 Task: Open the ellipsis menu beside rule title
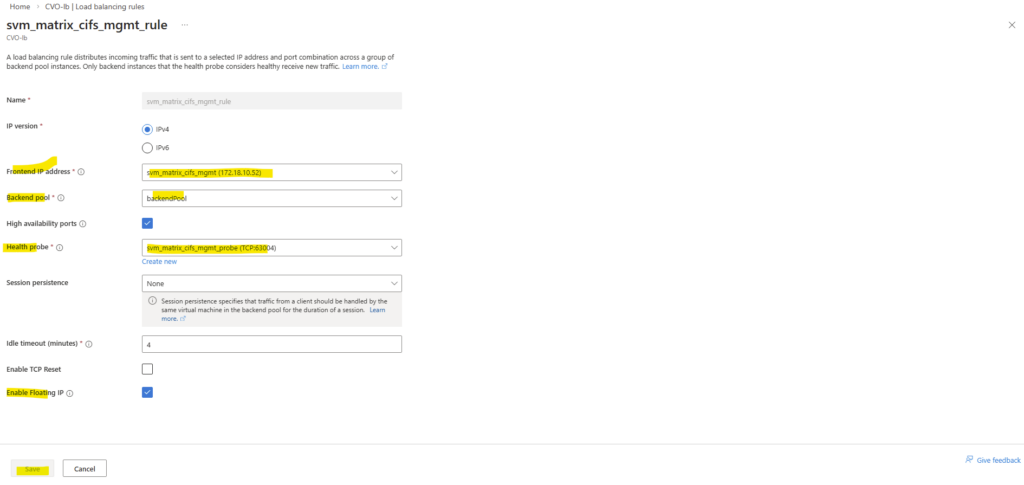[185, 24]
